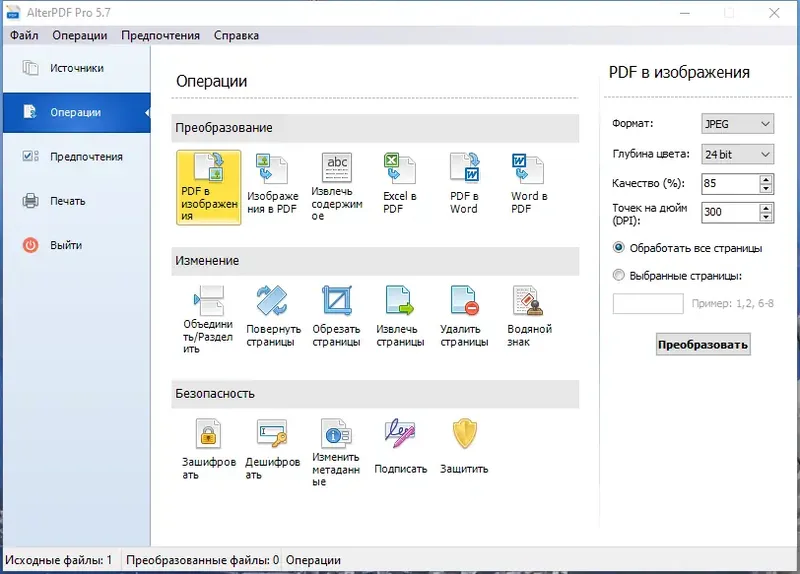Screen dimensions: 800x574
Task: Open the Защитить shield tool
Action: (464, 446)
